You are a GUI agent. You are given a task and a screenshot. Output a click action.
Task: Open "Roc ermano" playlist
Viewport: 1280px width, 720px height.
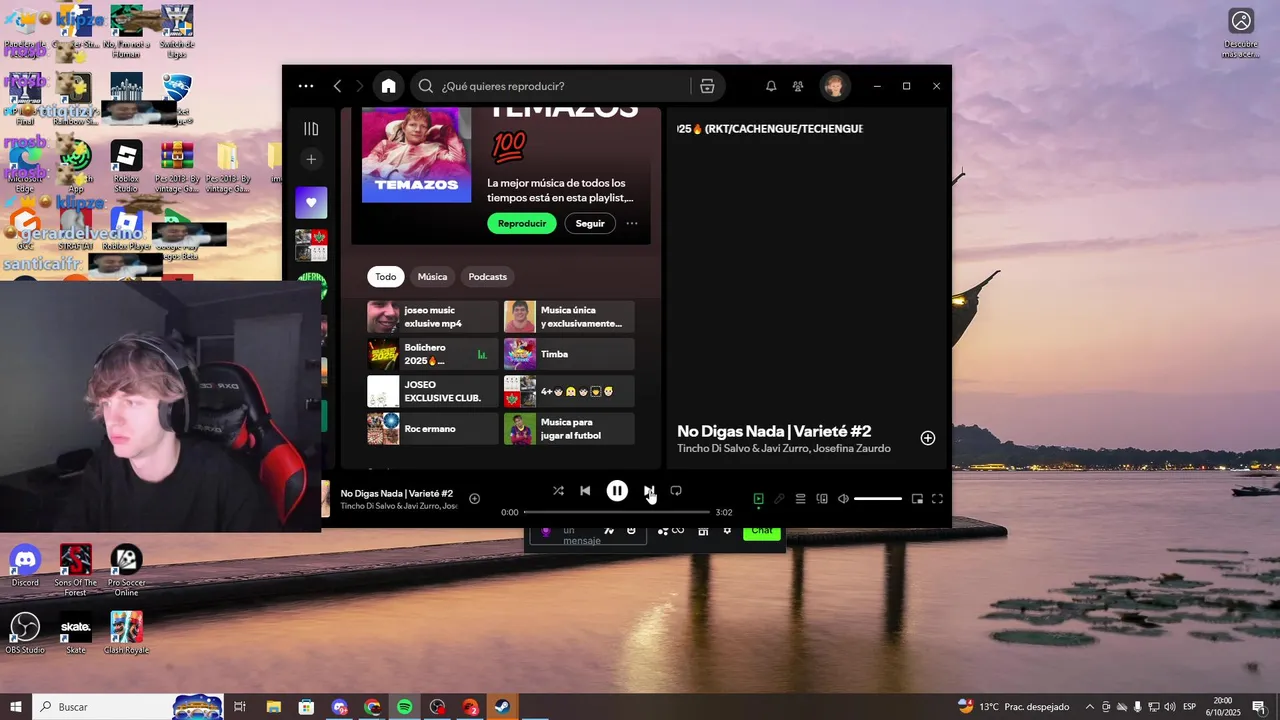[432, 428]
